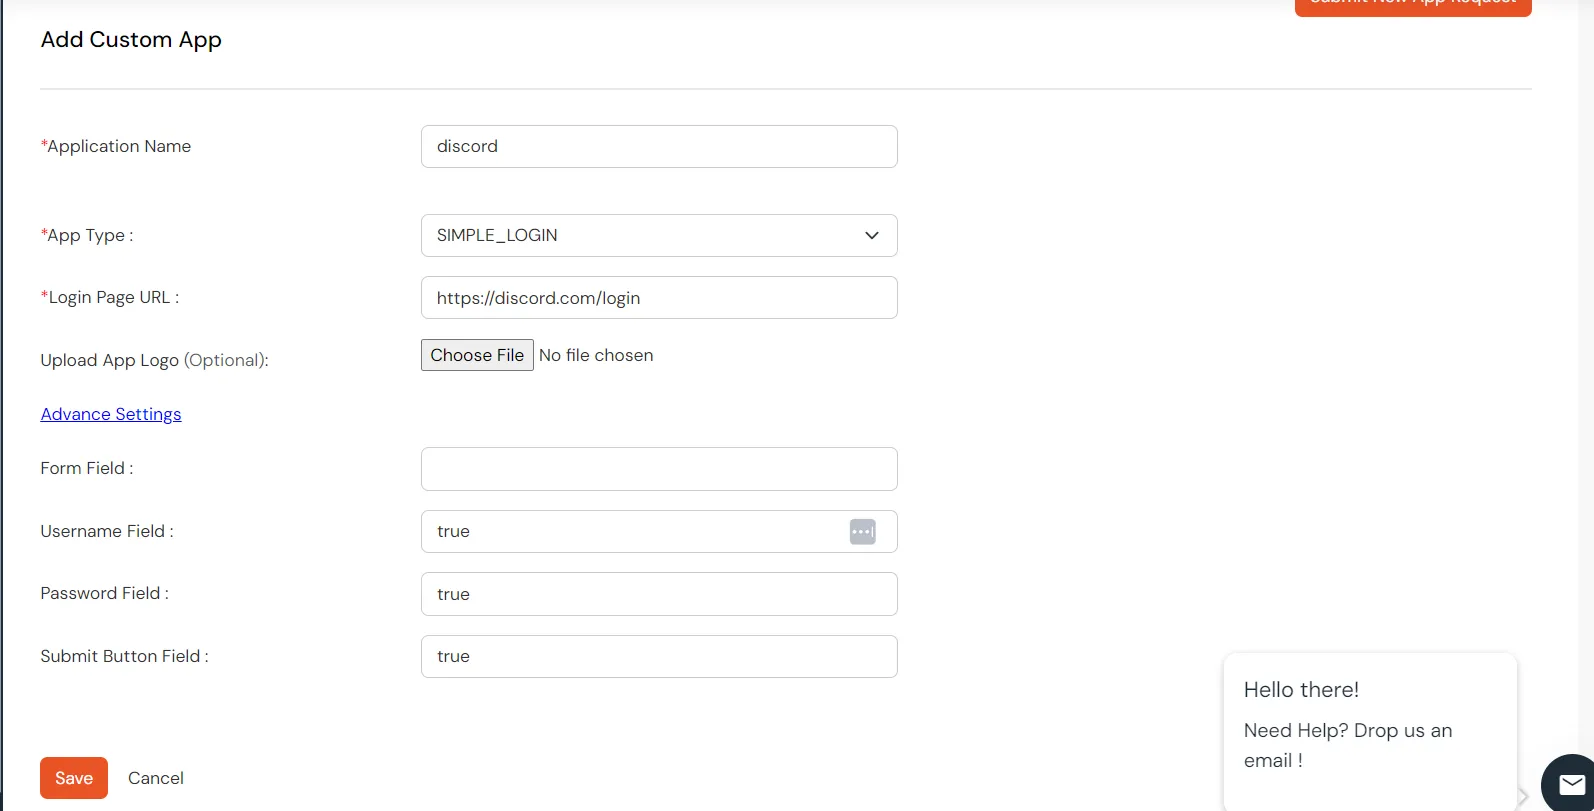Select the Password Field value true
This screenshot has height=811, width=1594.
(659, 593)
